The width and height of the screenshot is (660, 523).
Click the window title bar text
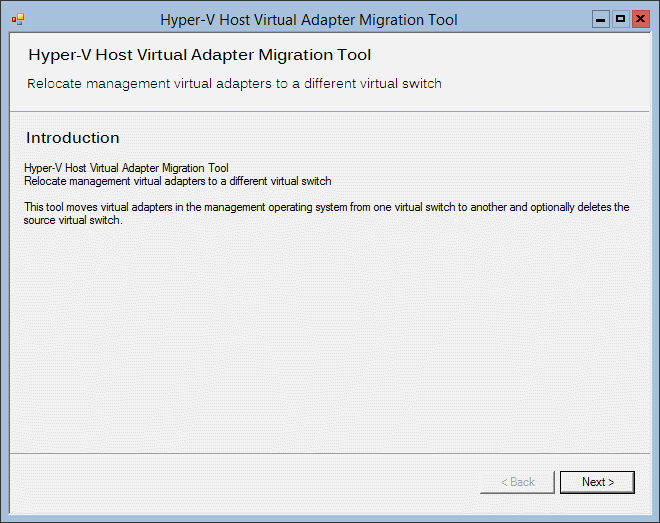click(309, 20)
